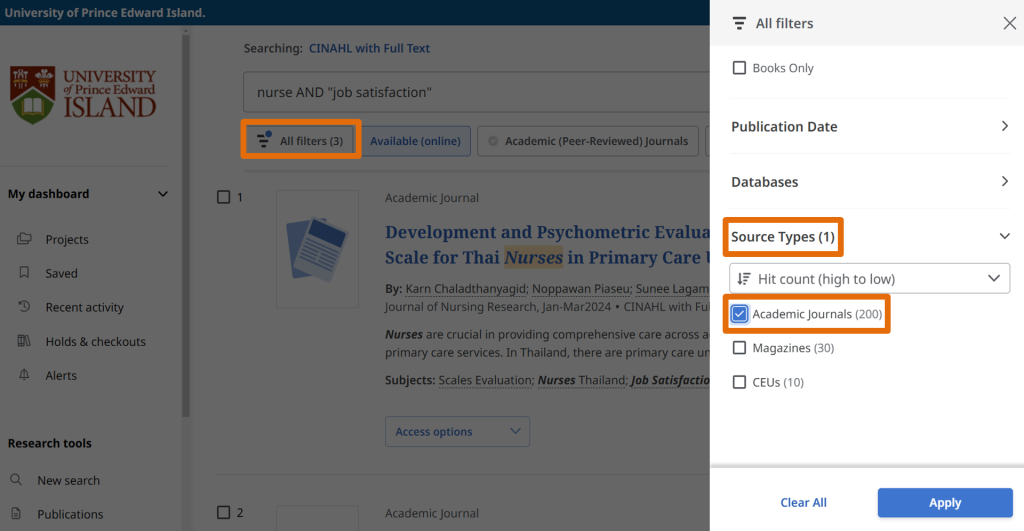This screenshot has height=531, width=1024.
Task: Open the Hit count sort dropdown
Action: point(869,278)
